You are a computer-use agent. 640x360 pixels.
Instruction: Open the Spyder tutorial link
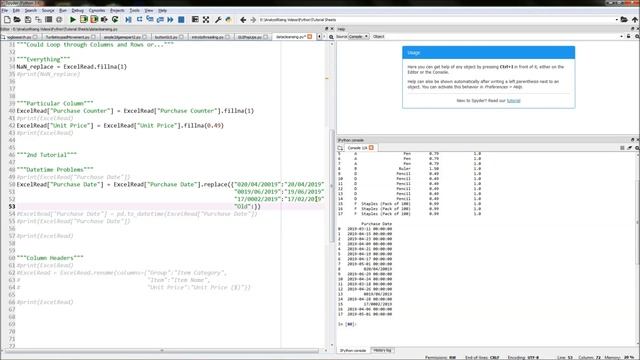coord(513,100)
